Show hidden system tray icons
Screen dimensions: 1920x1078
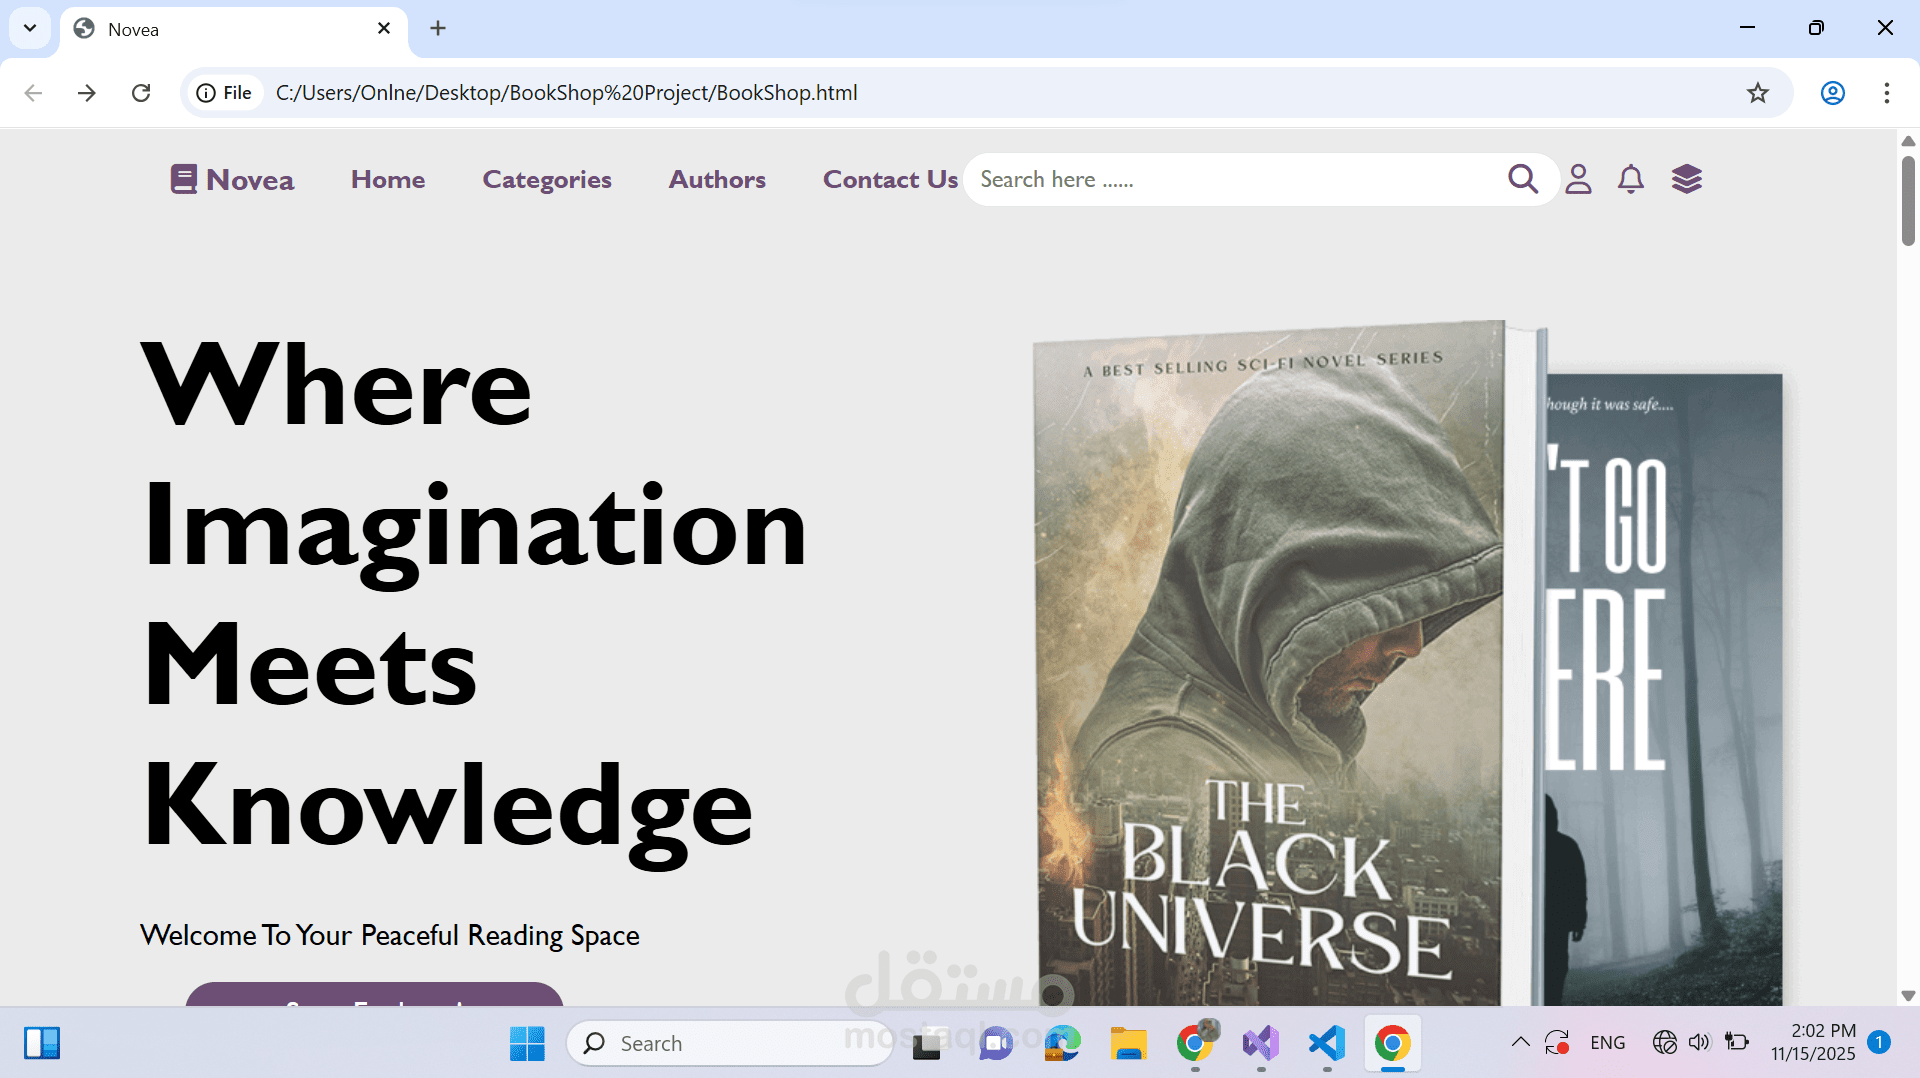tap(1520, 1042)
